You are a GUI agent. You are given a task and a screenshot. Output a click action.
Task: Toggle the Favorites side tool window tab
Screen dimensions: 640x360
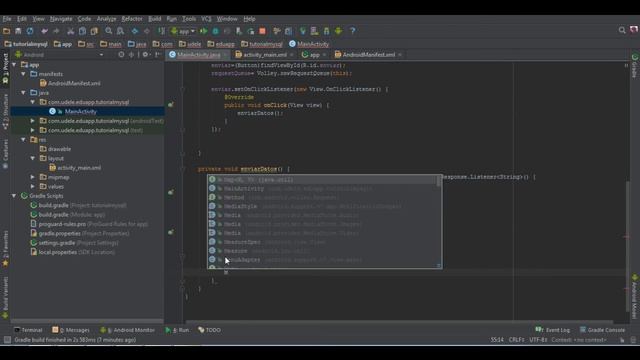[5, 249]
